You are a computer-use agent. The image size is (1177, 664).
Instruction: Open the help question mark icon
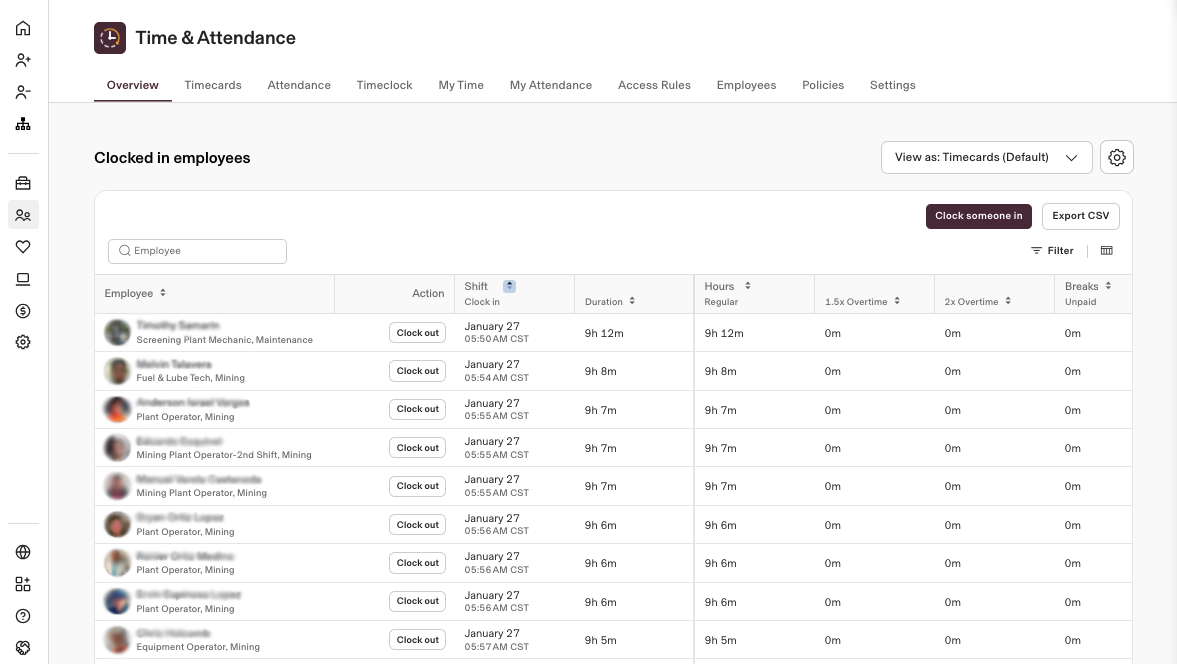tap(23, 616)
